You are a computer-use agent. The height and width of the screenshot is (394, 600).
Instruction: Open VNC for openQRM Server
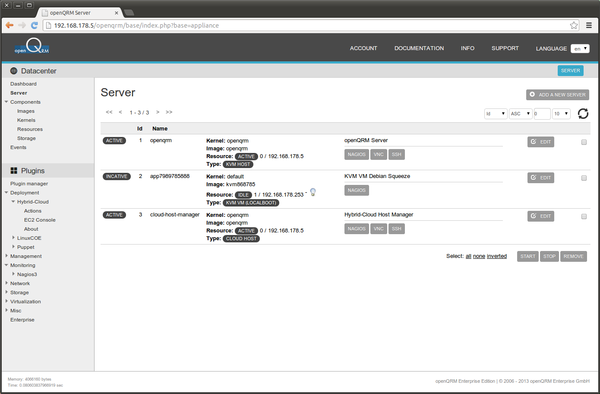pos(378,155)
